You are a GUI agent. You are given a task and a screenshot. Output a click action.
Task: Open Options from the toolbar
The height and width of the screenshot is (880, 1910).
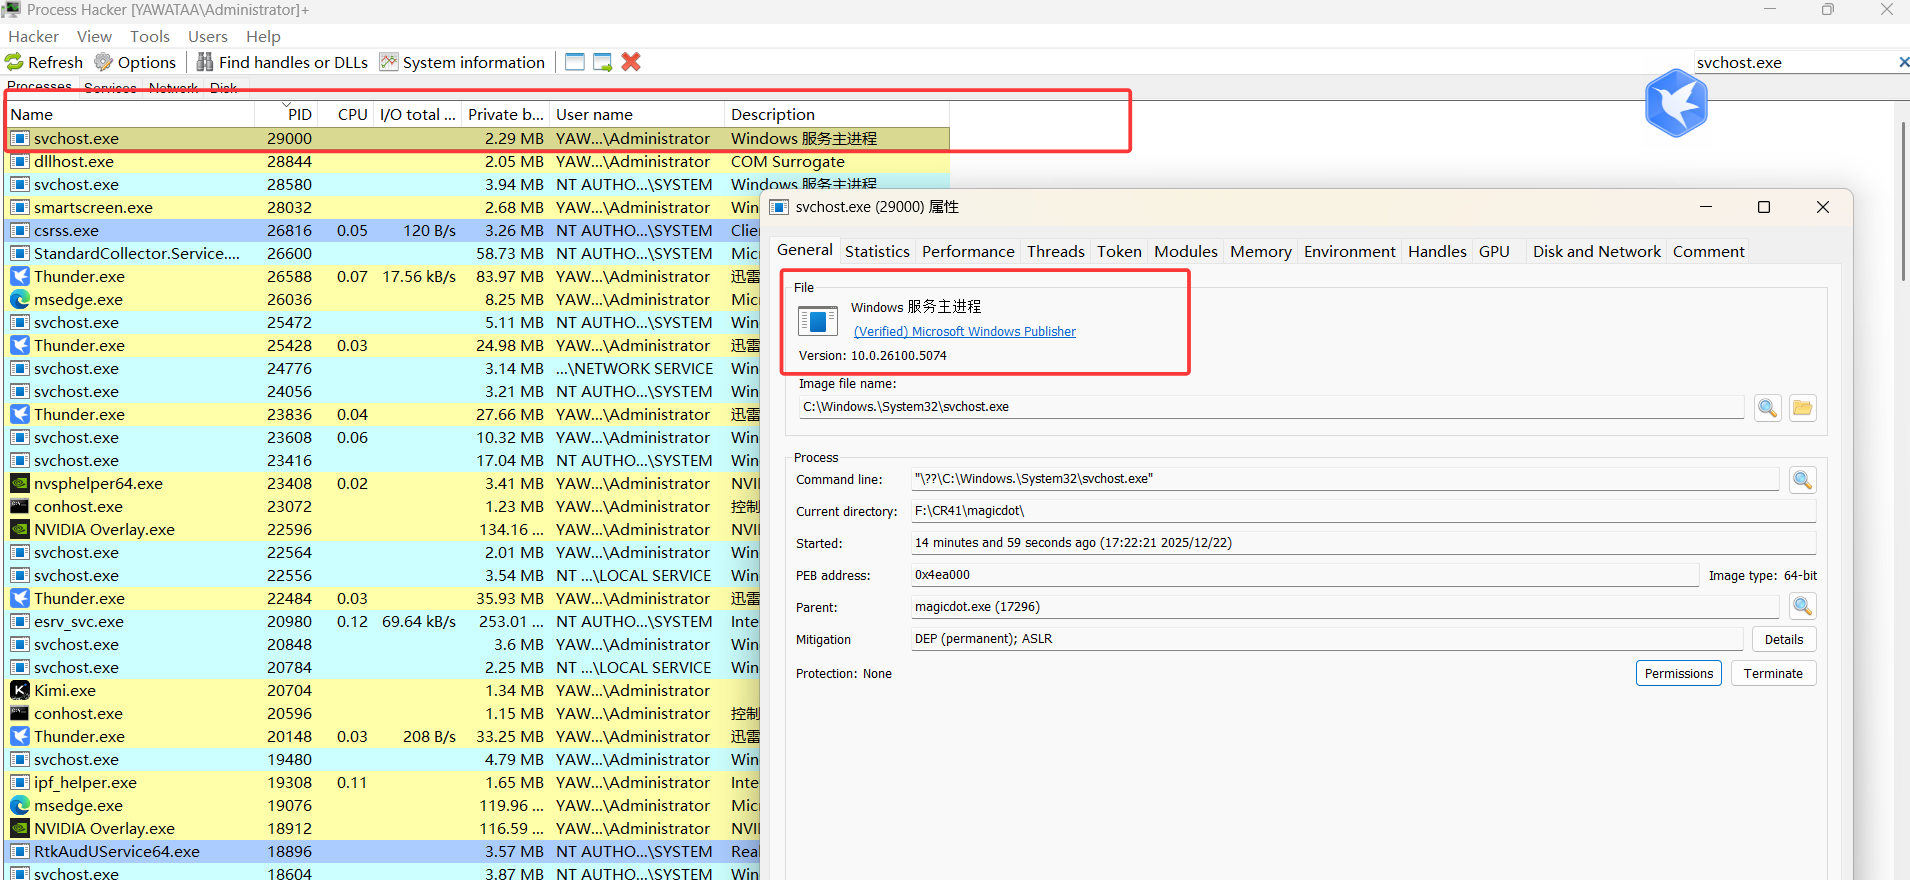(x=136, y=62)
